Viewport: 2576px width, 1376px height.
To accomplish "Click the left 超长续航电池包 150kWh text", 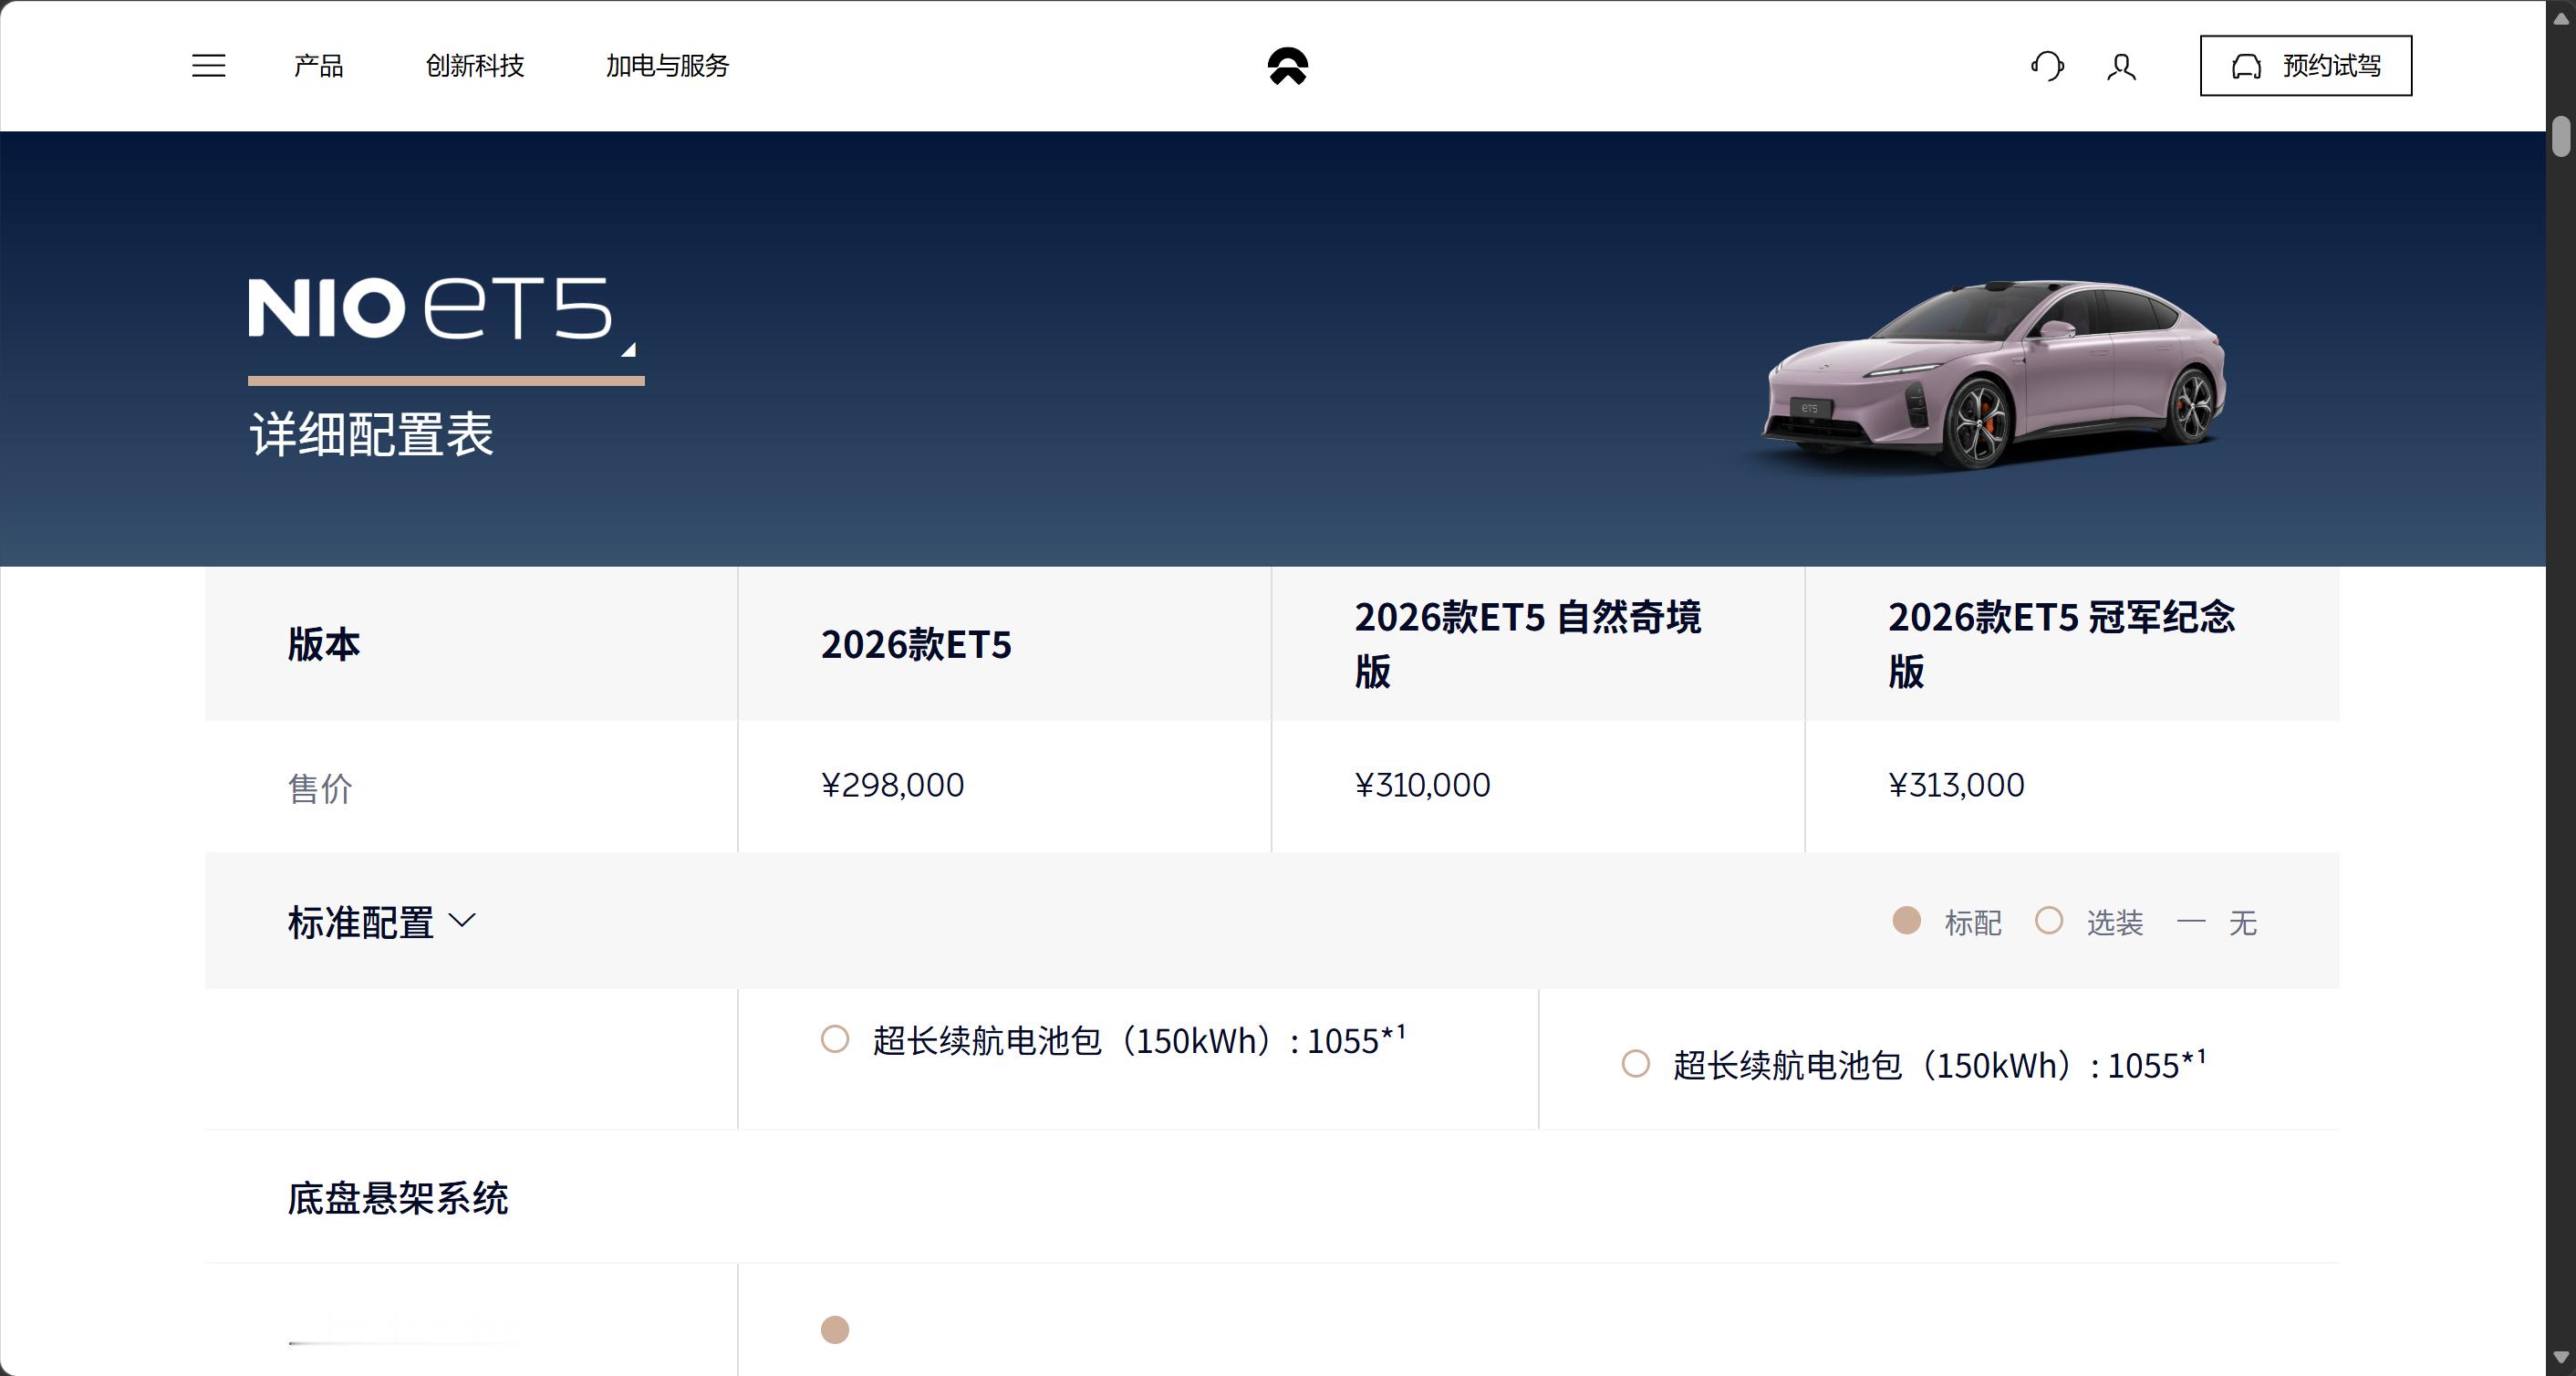I will (1139, 1040).
